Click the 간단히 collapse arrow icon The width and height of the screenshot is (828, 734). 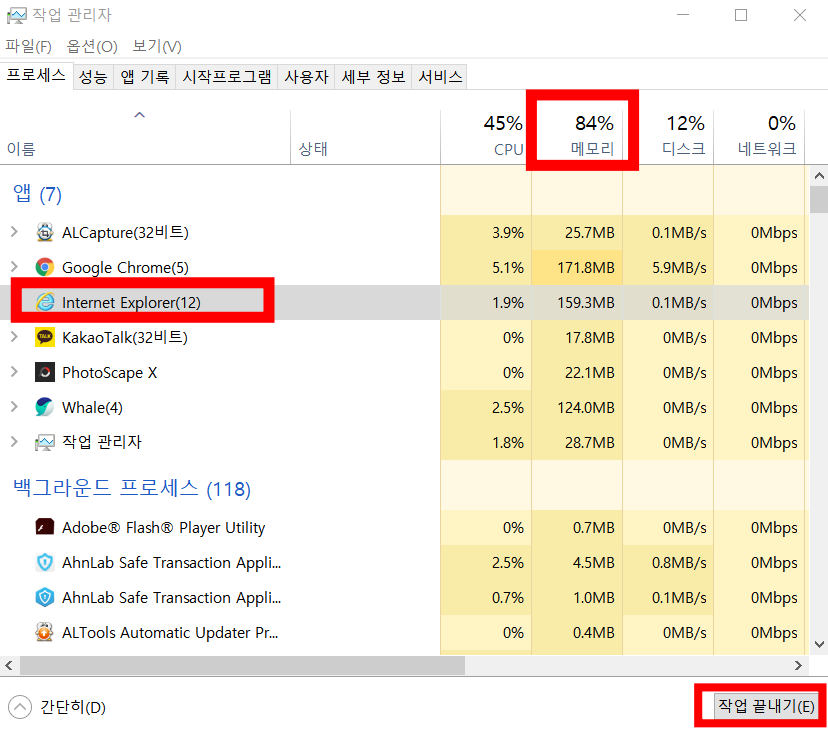20,707
